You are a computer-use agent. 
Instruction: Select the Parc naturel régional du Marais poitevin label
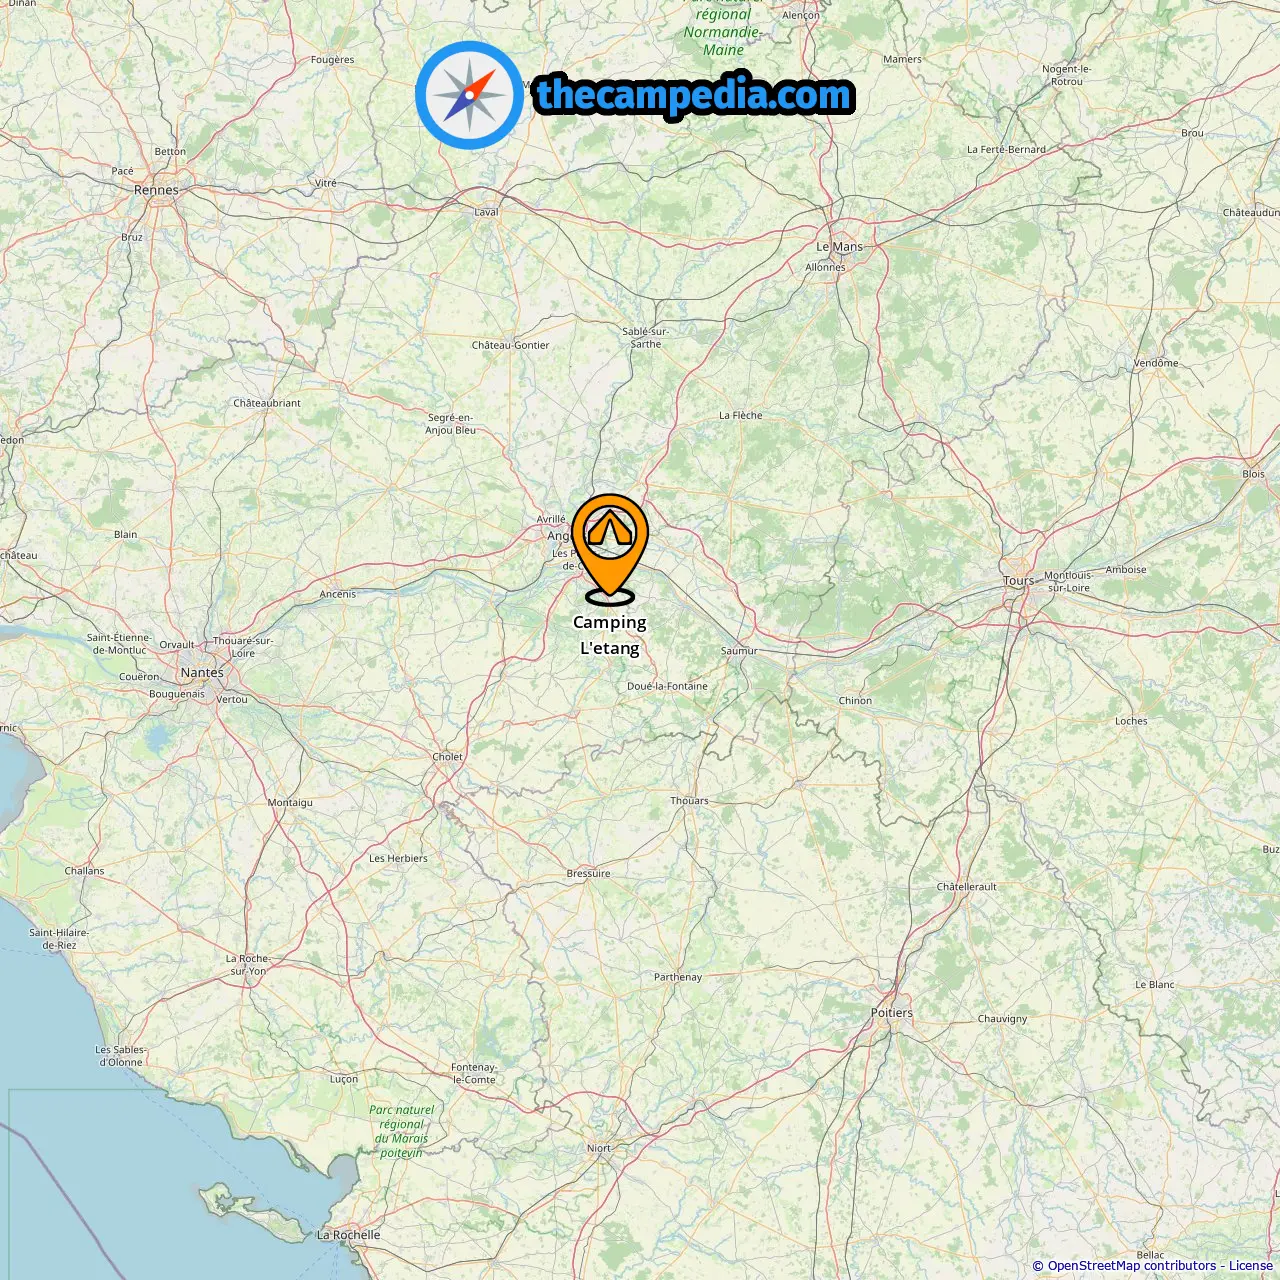pyautogui.click(x=401, y=1131)
